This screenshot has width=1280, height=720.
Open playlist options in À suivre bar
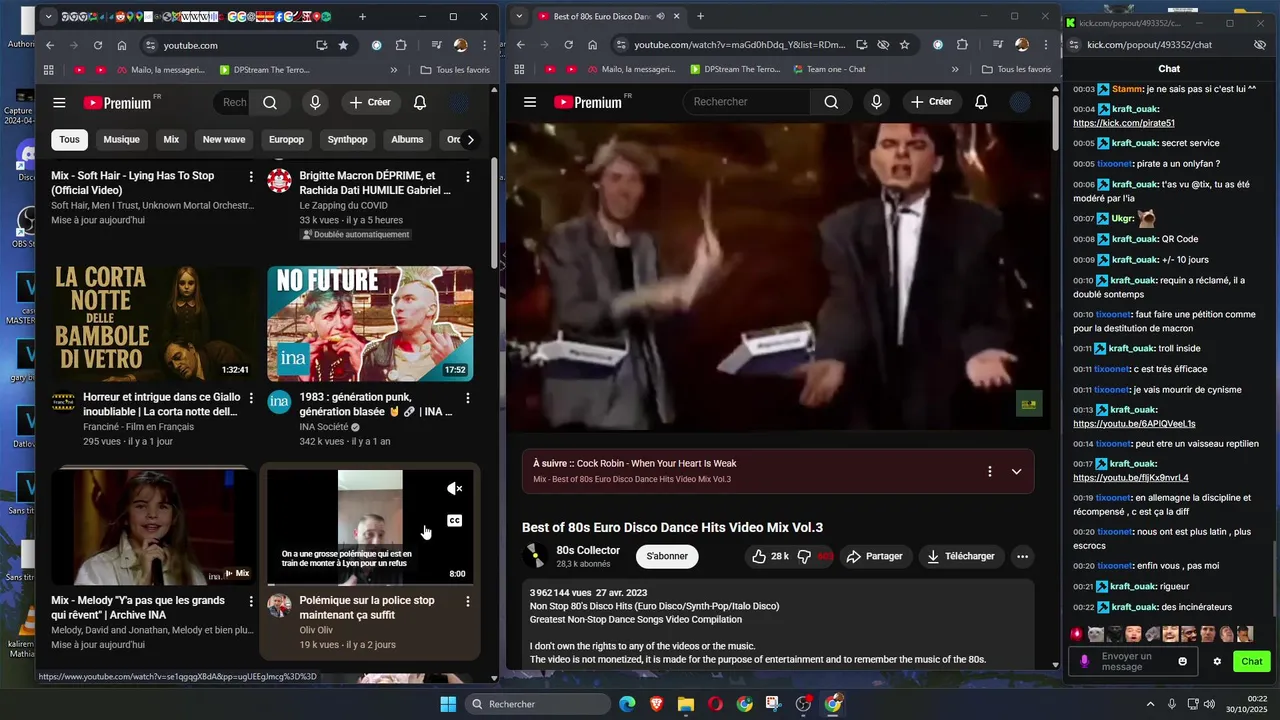[990, 471]
